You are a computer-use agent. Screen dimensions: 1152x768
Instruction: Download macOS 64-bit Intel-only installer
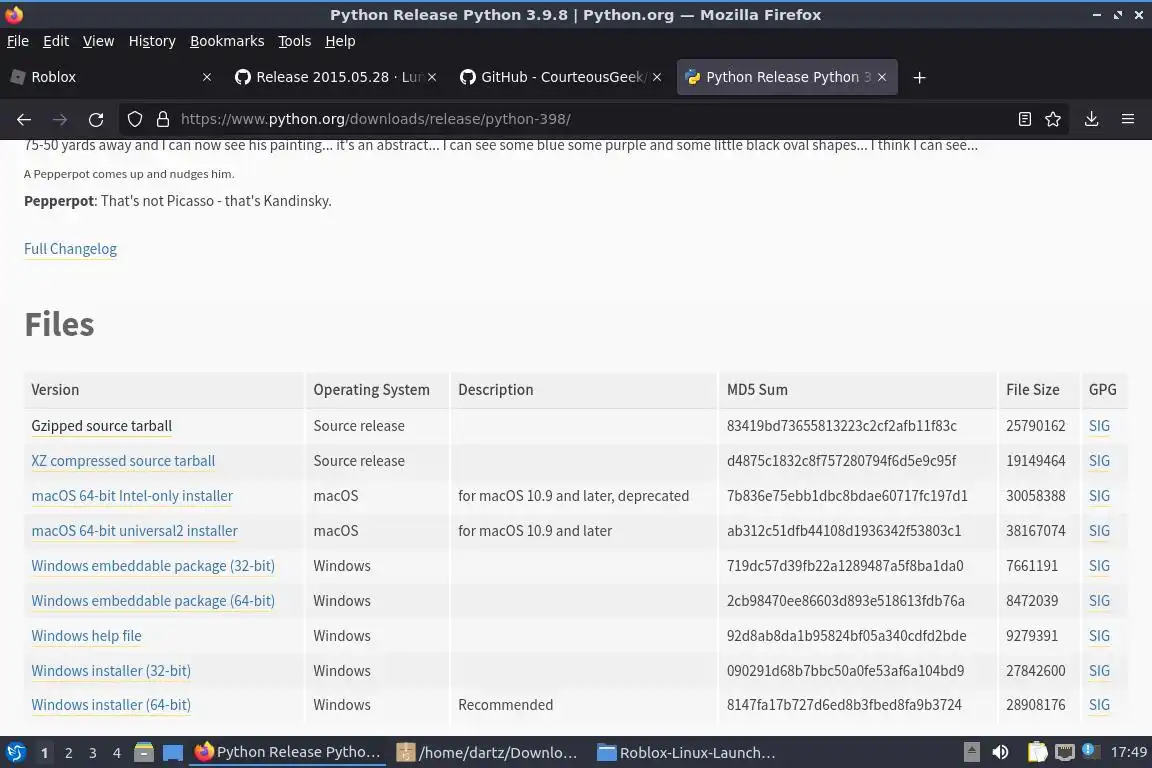[132, 496]
